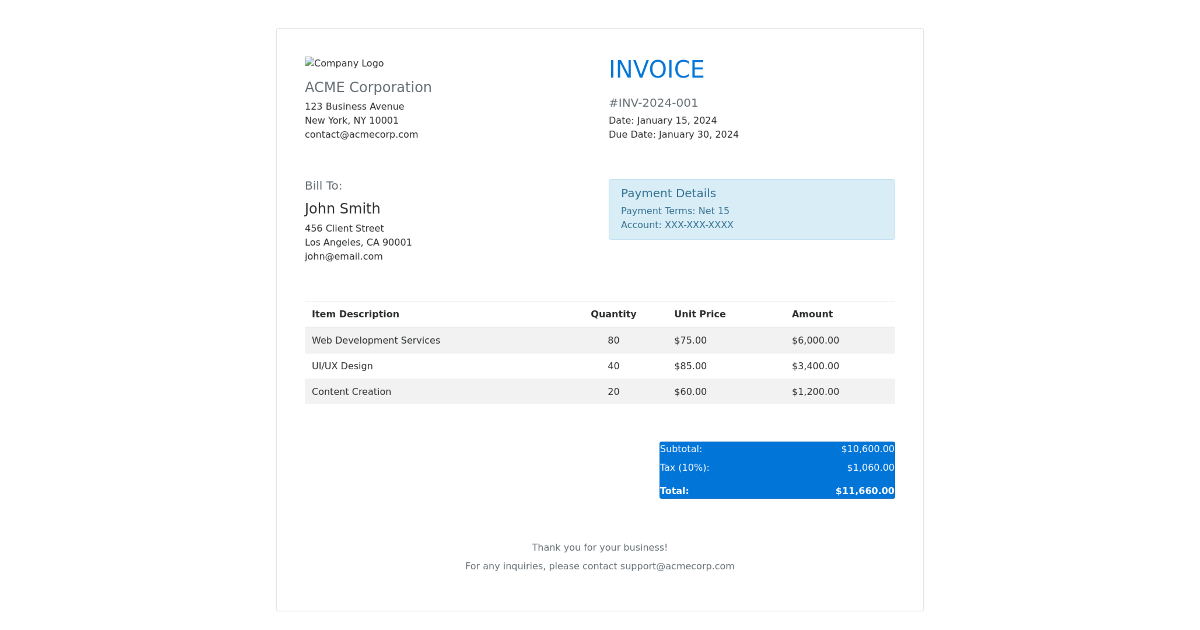The image size is (1200, 630).
Task: Select the INVOICE heading
Action: pos(656,69)
